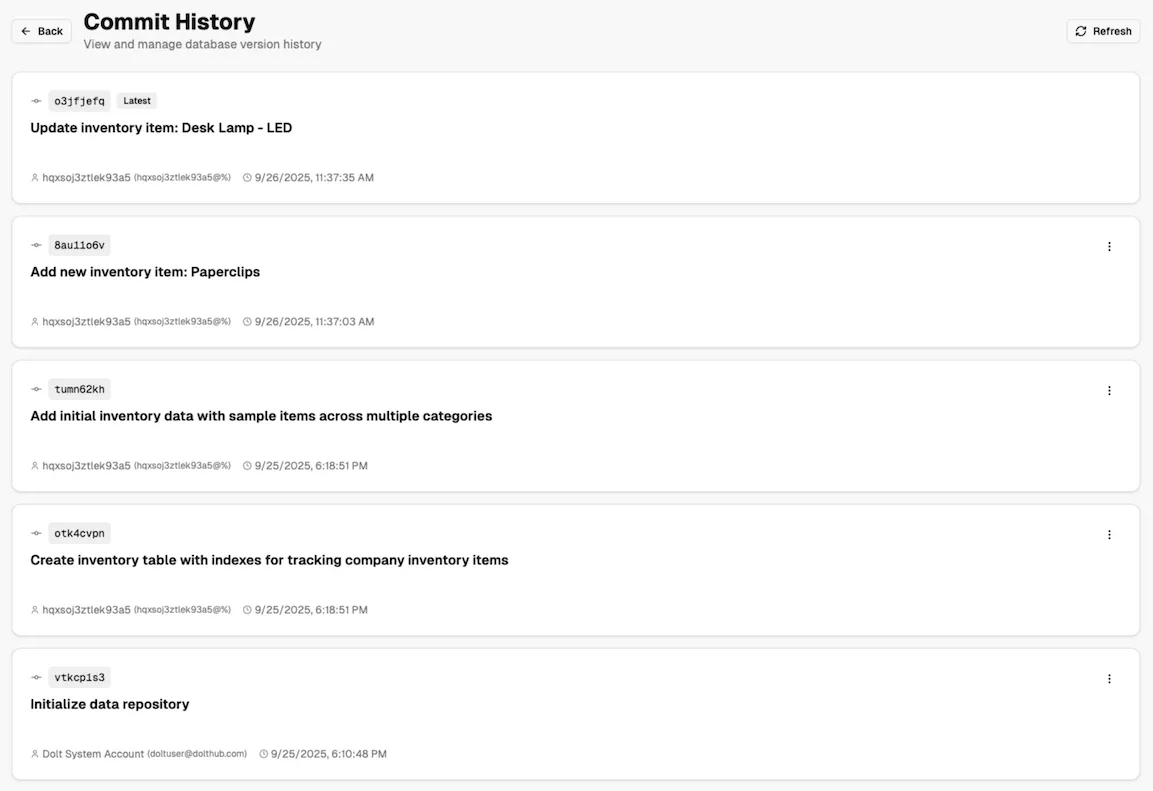The image size is (1153, 791).
Task: Click the commit icon beside hash o3jfjefq
Action: pos(36,100)
